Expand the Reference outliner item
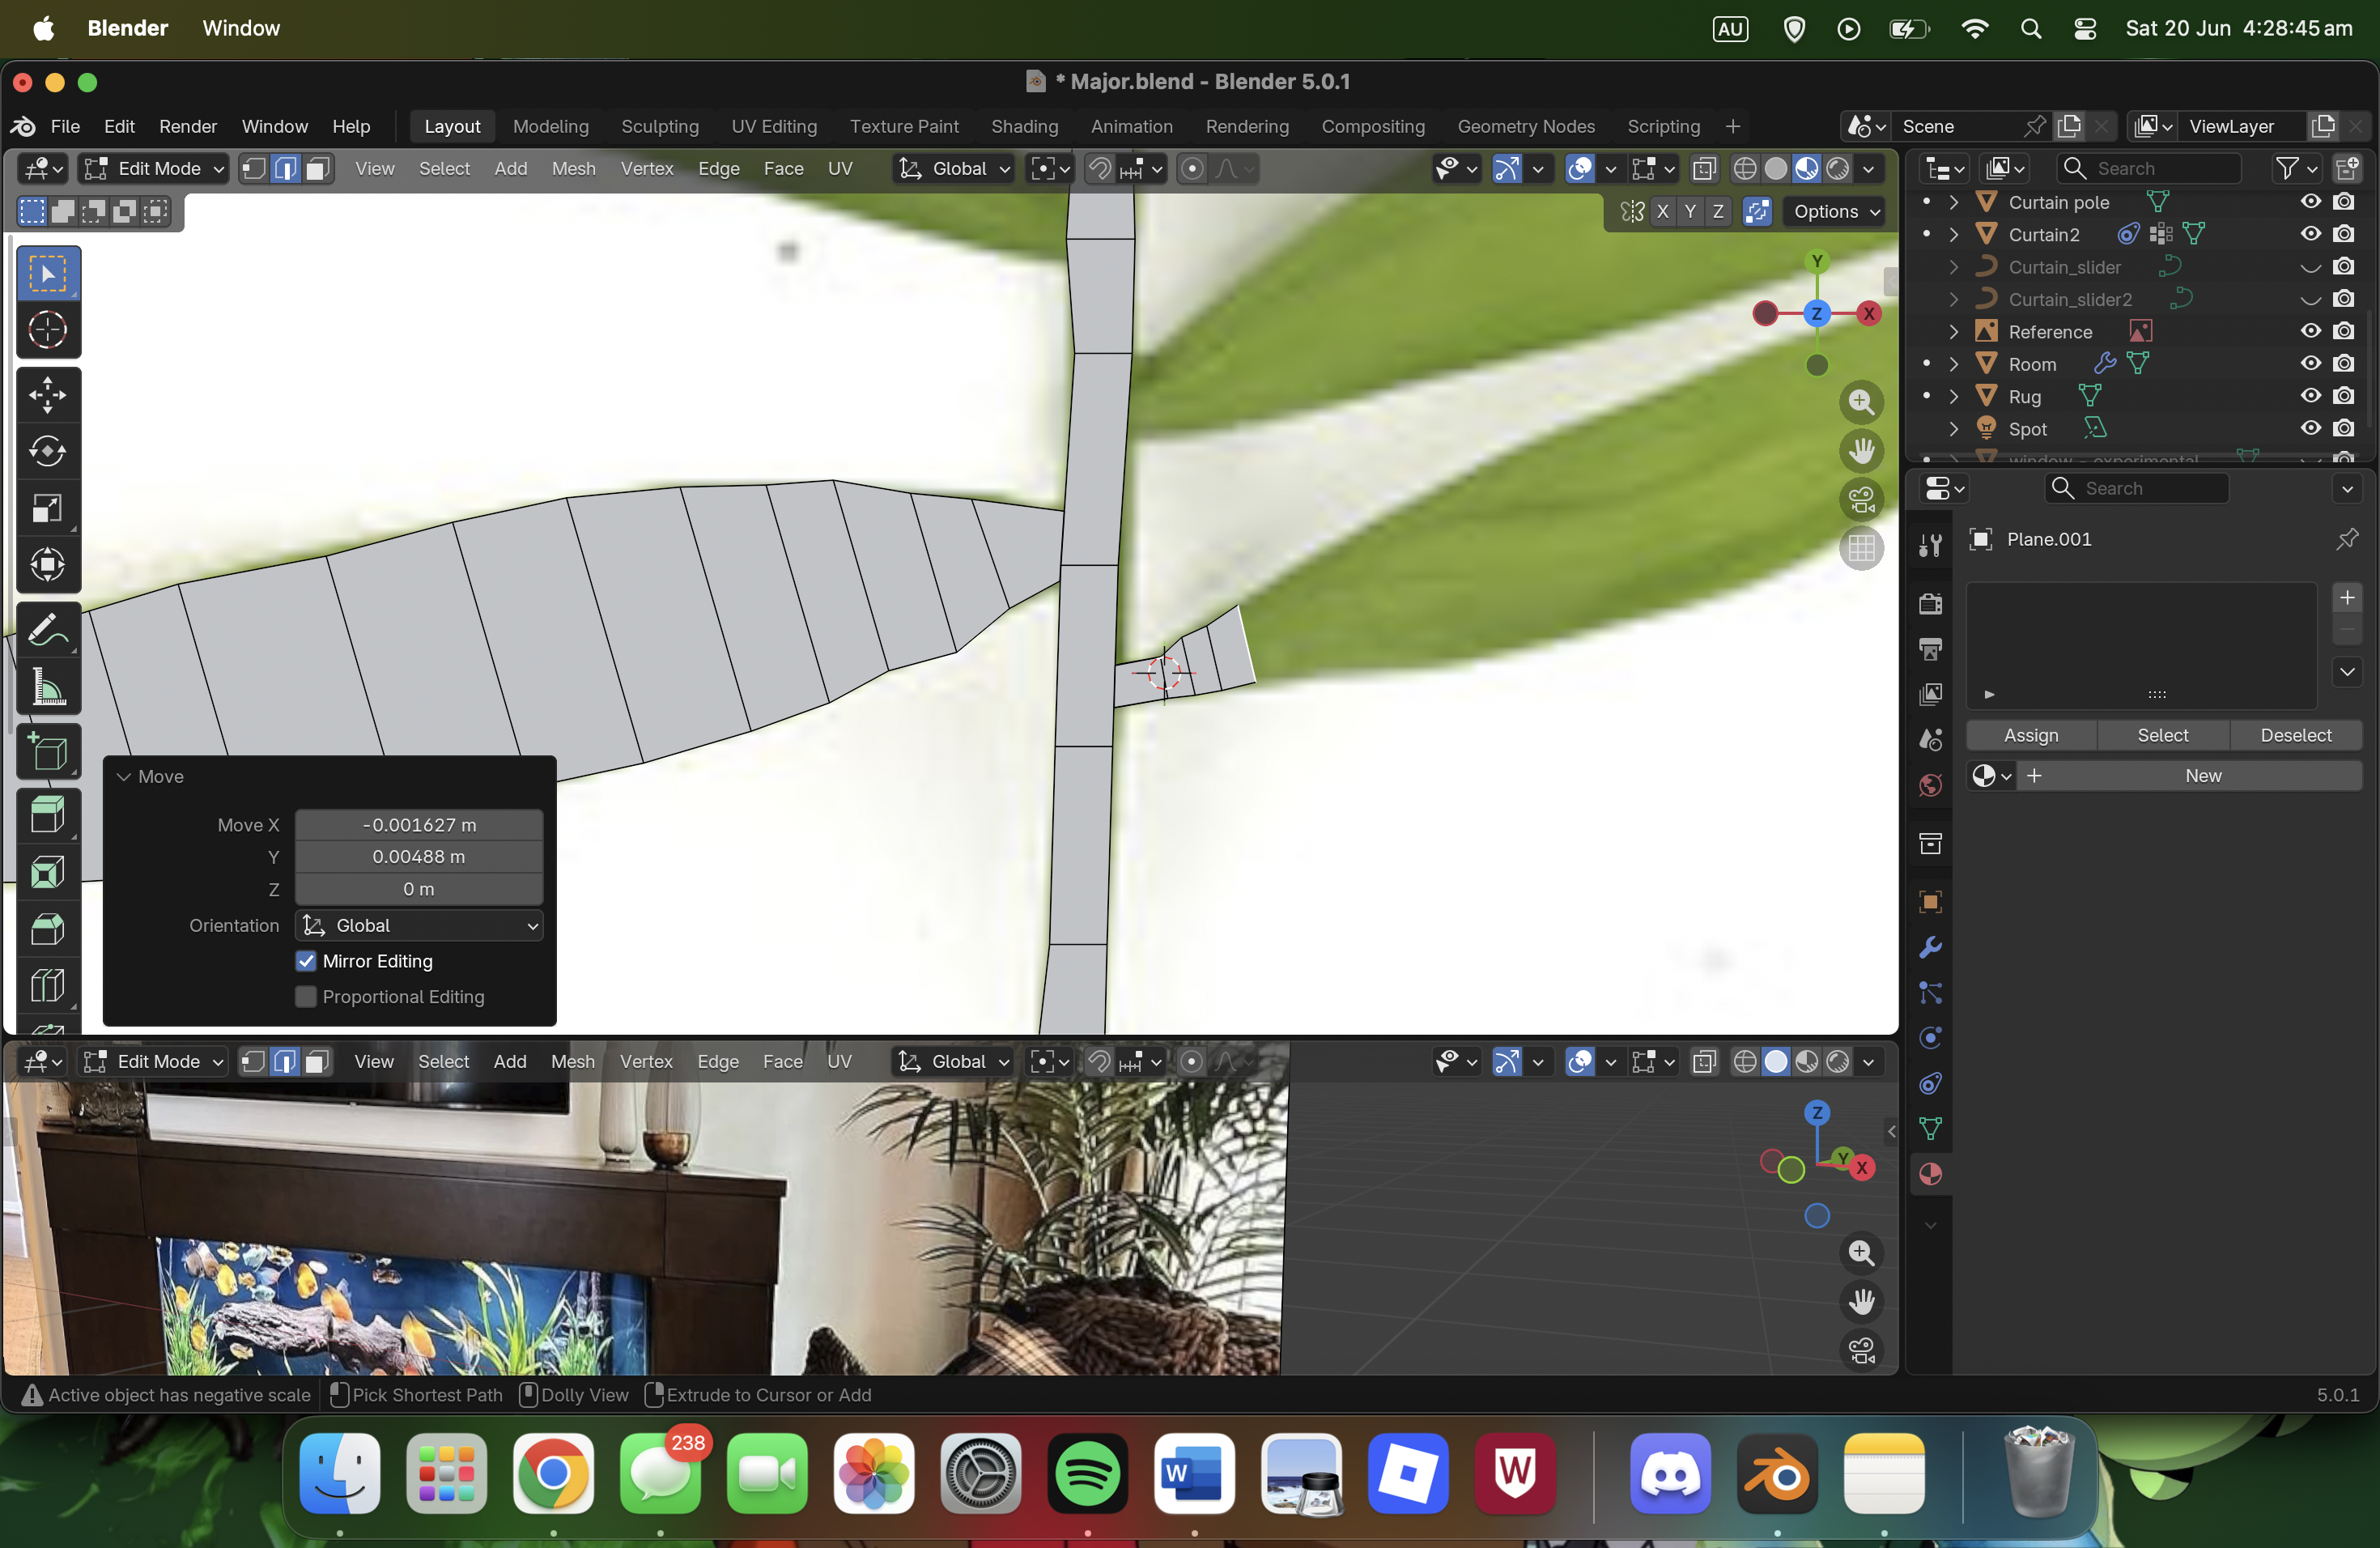2380x1548 pixels. [x=1953, y=331]
